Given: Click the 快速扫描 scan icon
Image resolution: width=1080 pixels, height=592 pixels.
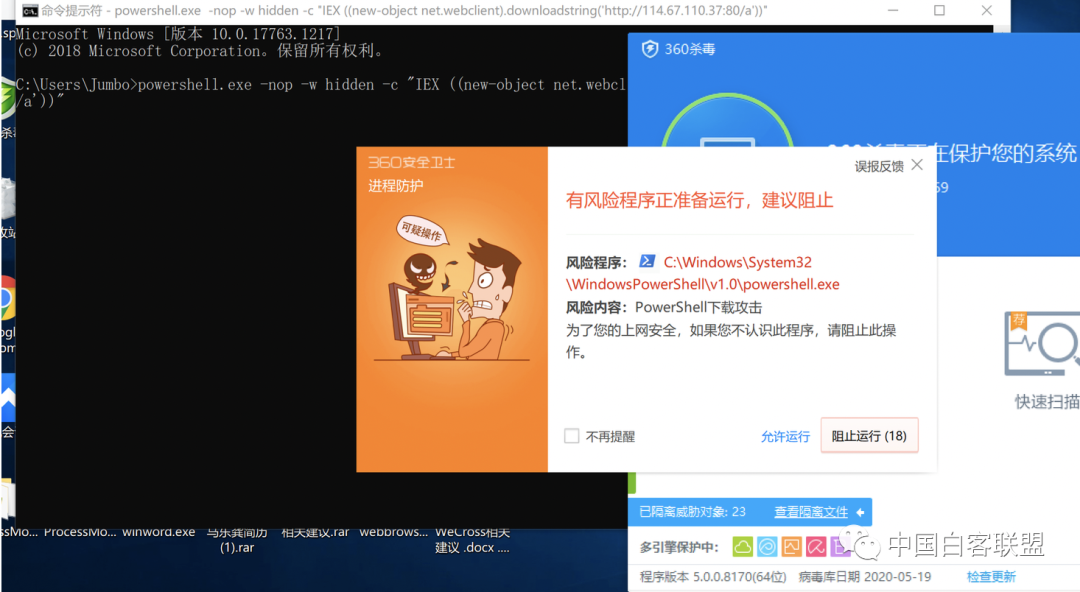Looking at the screenshot, I should [1042, 343].
